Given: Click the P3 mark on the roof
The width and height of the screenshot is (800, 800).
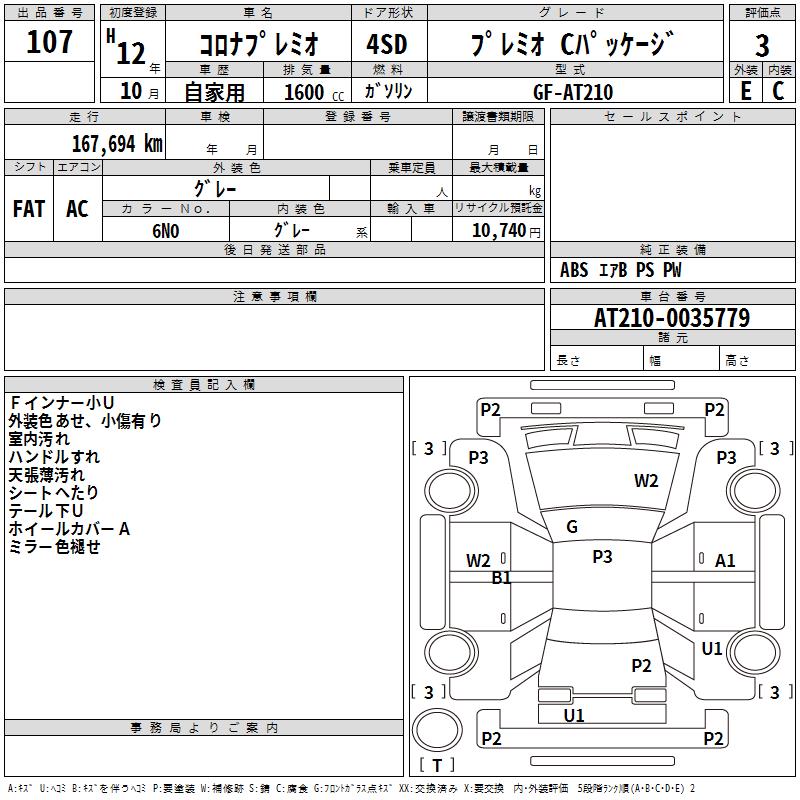Looking at the screenshot, I should (602, 557).
